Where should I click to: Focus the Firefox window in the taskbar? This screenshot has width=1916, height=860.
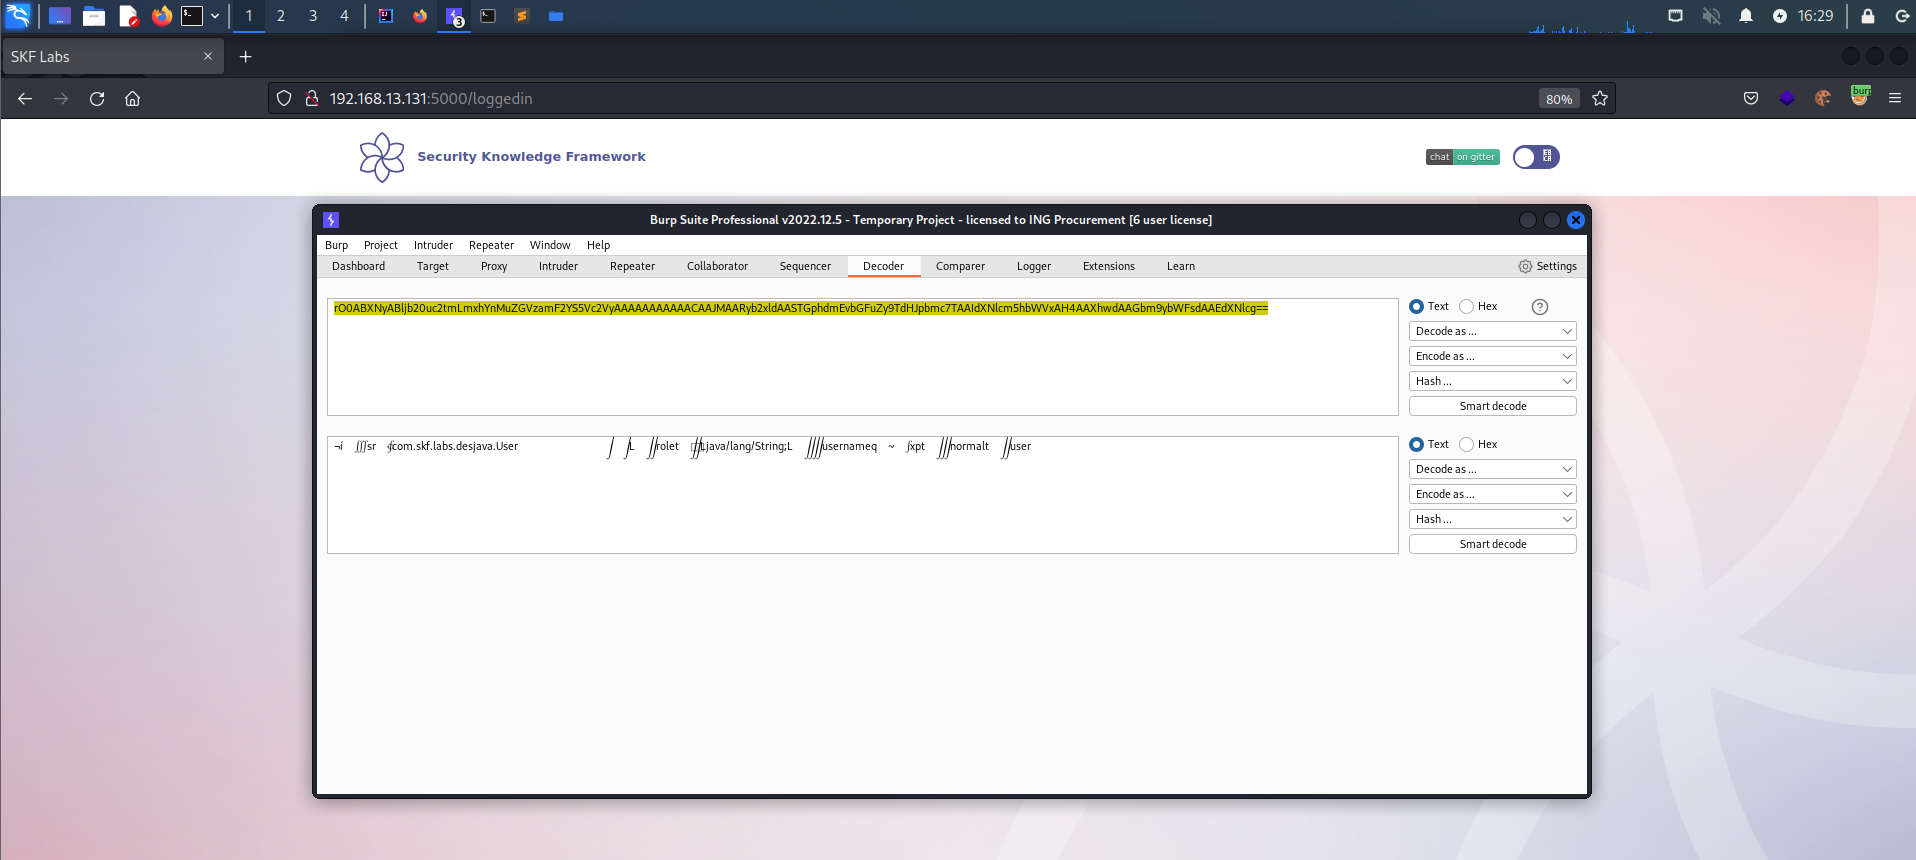420,16
